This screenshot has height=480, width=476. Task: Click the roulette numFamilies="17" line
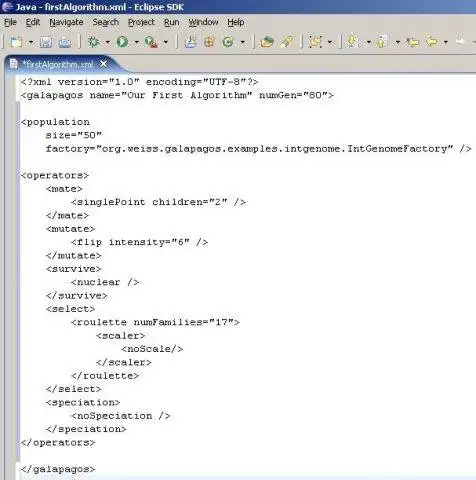coord(155,322)
